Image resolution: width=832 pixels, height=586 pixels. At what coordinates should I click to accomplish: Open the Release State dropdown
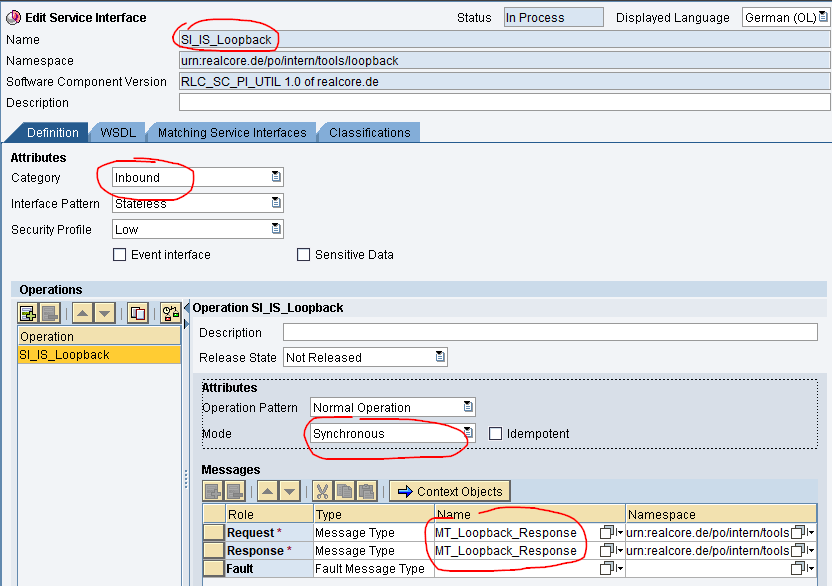coord(439,357)
